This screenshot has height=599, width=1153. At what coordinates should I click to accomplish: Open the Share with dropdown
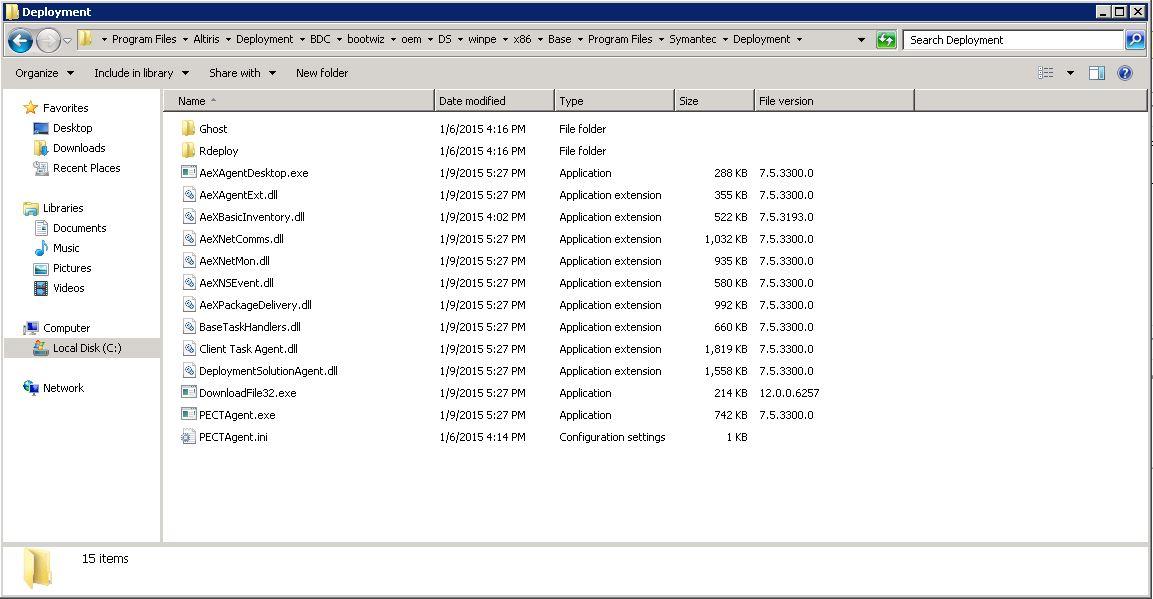[x=242, y=73]
